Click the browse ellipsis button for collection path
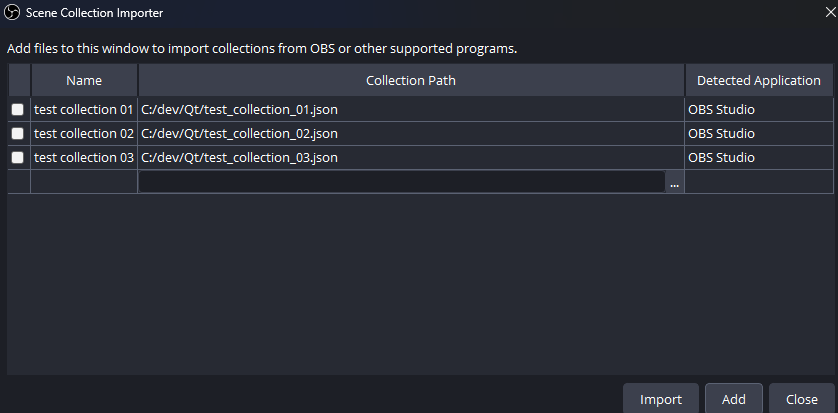The width and height of the screenshot is (838, 413). pyautogui.click(x=674, y=182)
